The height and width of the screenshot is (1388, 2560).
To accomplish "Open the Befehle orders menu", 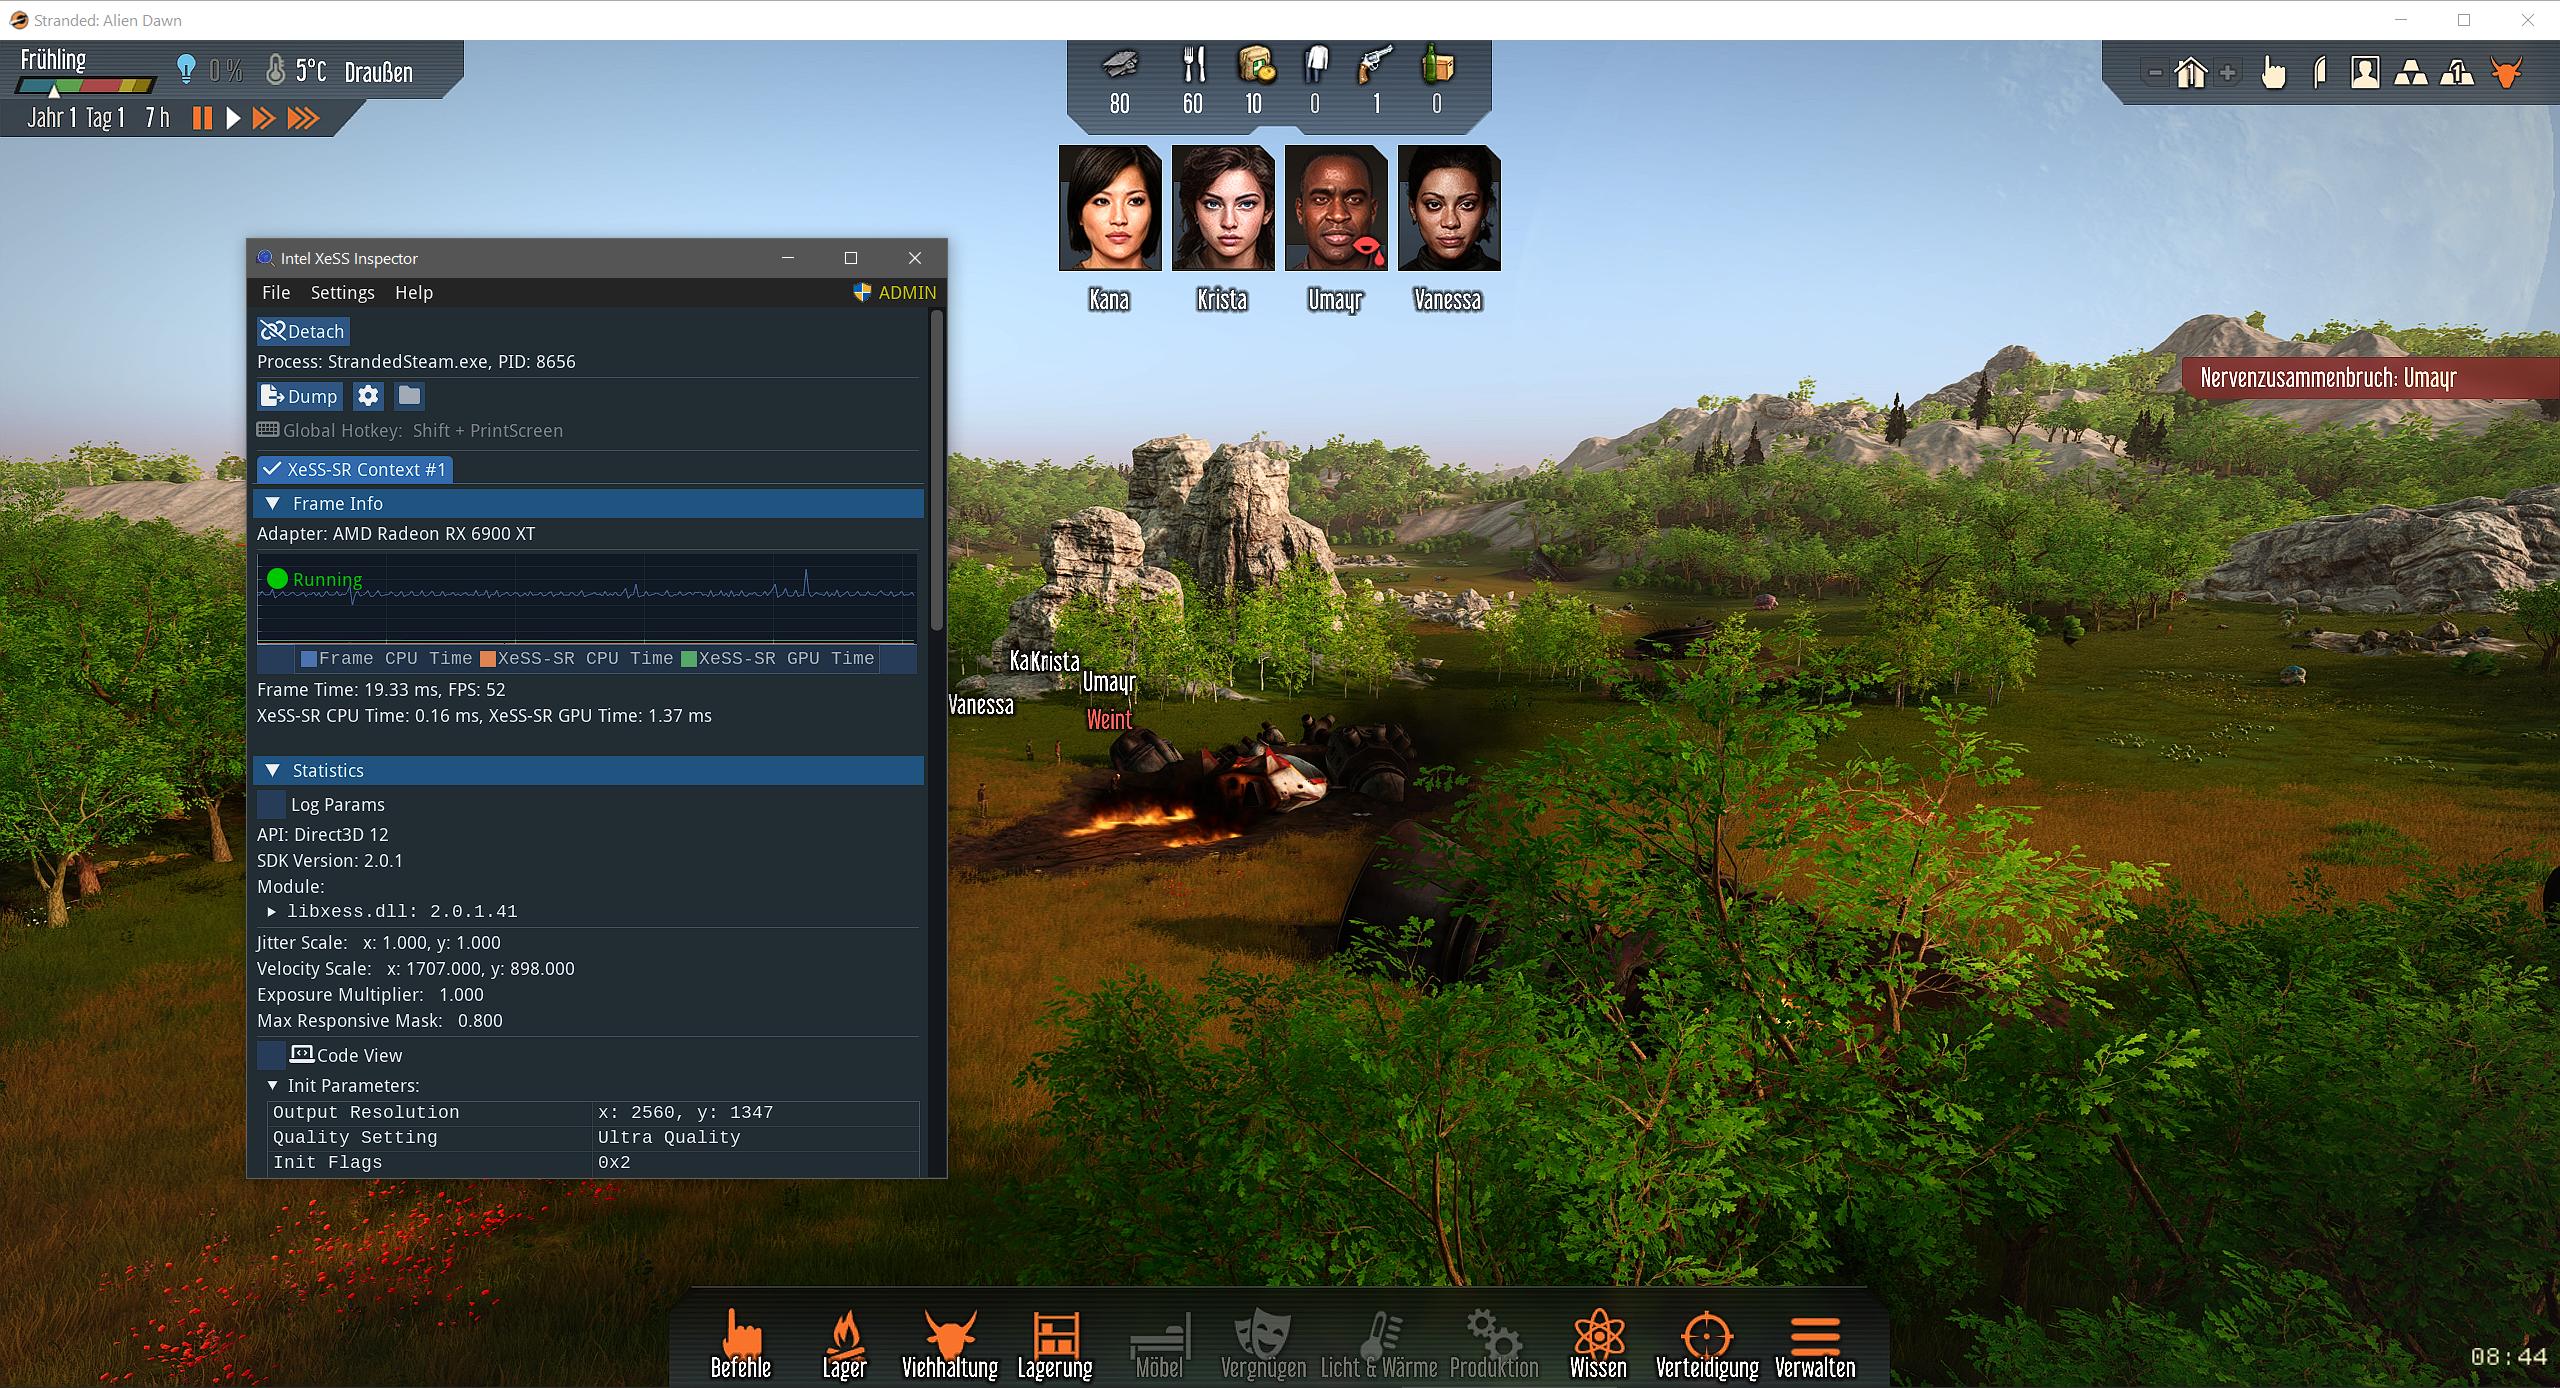I will point(741,1344).
